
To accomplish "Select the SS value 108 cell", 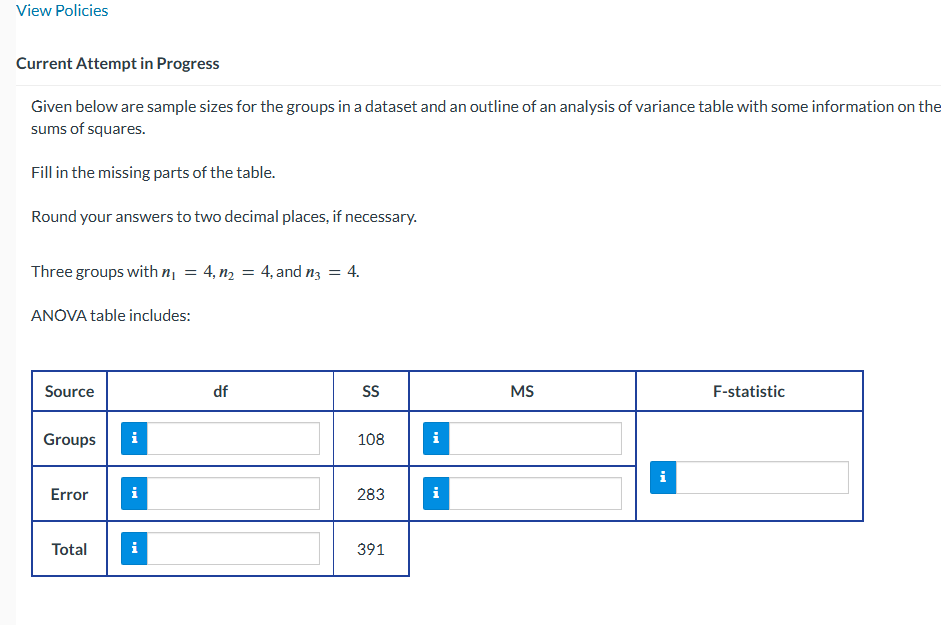I will [x=371, y=438].
